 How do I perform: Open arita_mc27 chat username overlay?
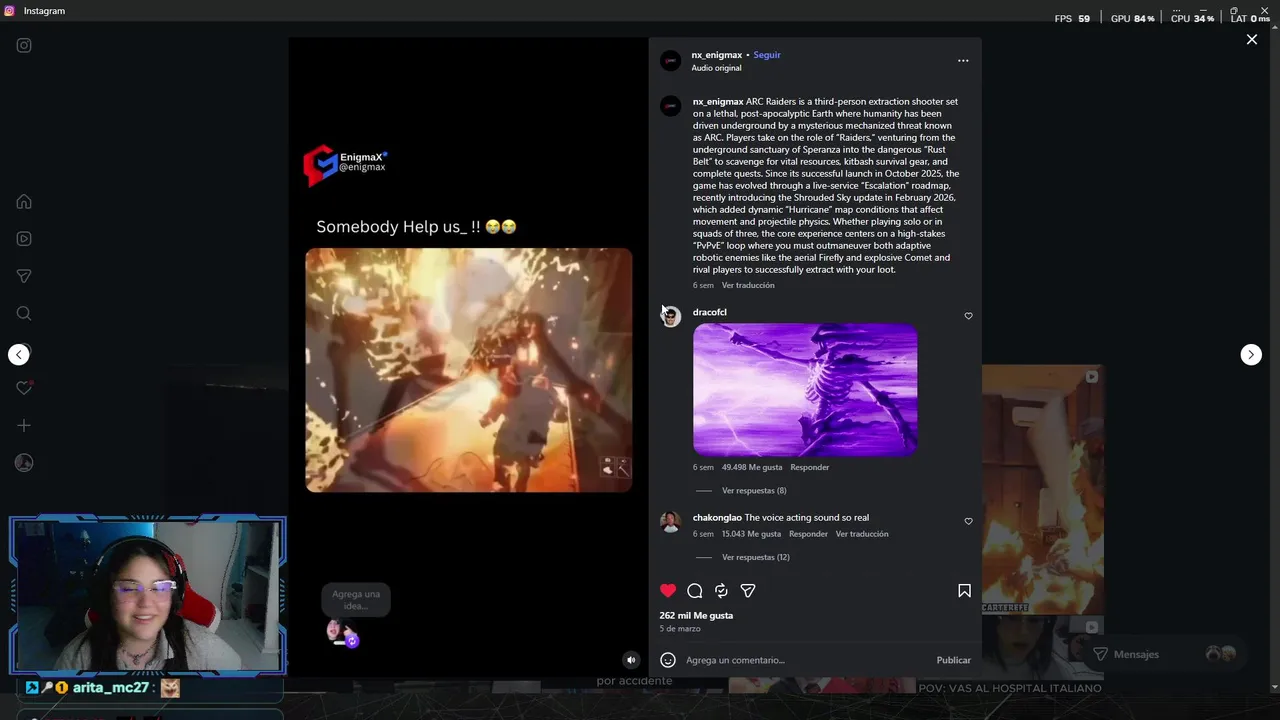pyautogui.click(x=110, y=688)
